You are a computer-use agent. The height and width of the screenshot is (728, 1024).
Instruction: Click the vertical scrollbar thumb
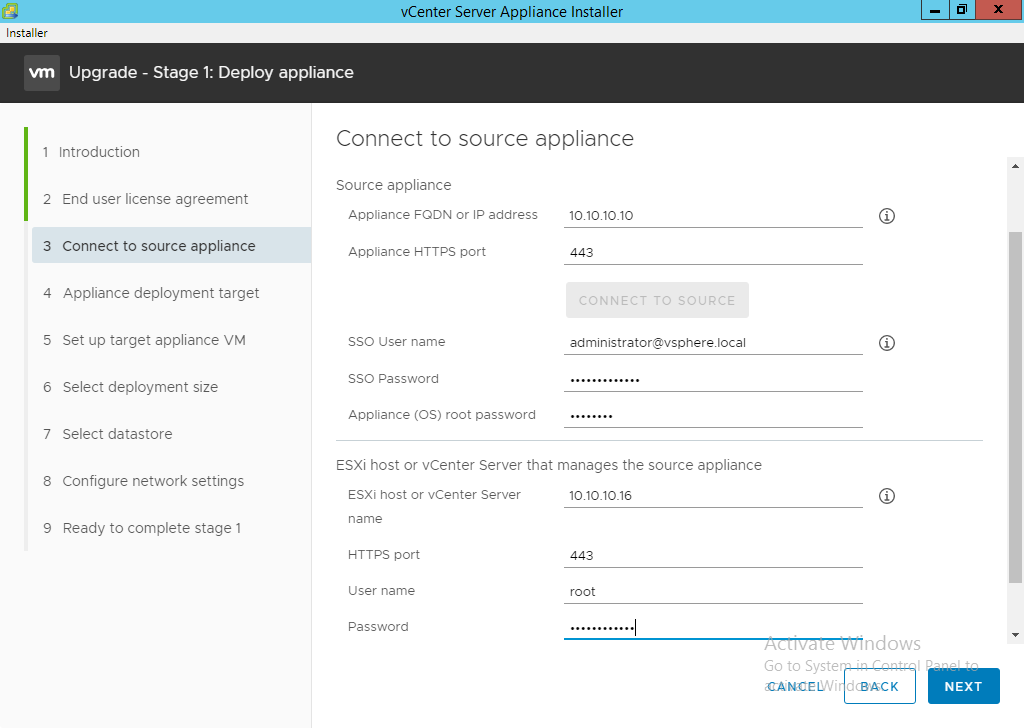click(x=1015, y=407)
